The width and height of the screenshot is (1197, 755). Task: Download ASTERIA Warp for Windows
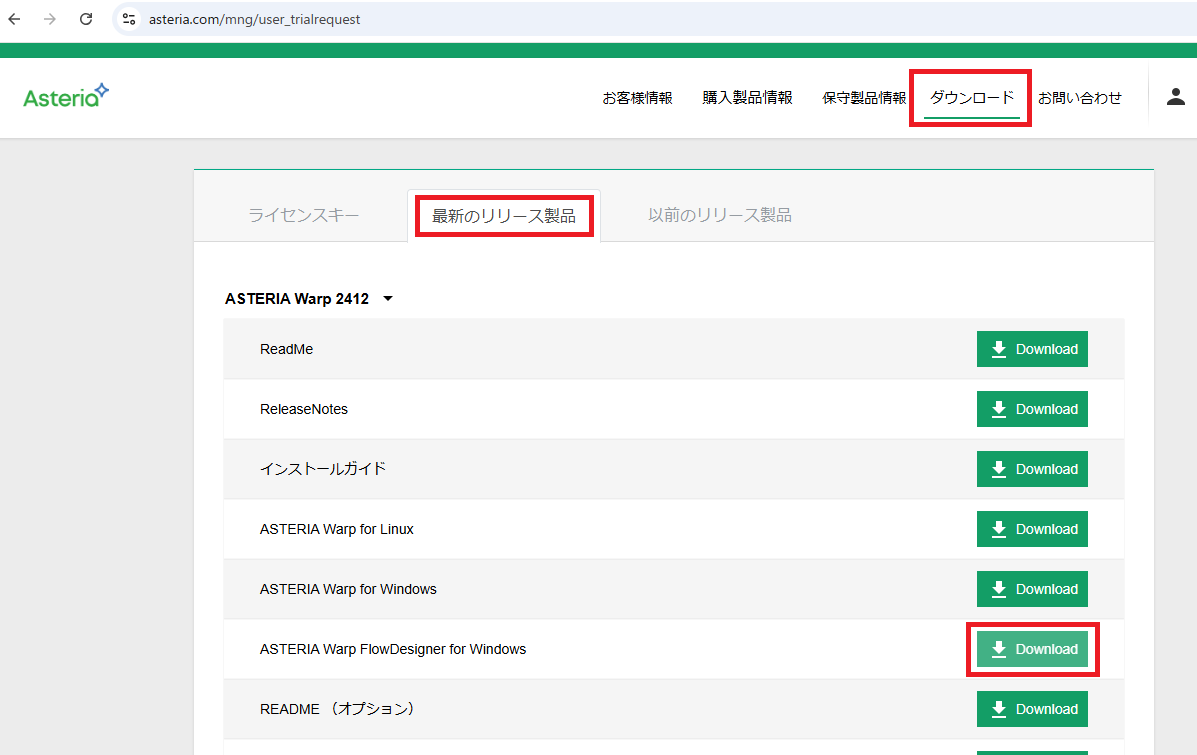tap(1032, 589)
